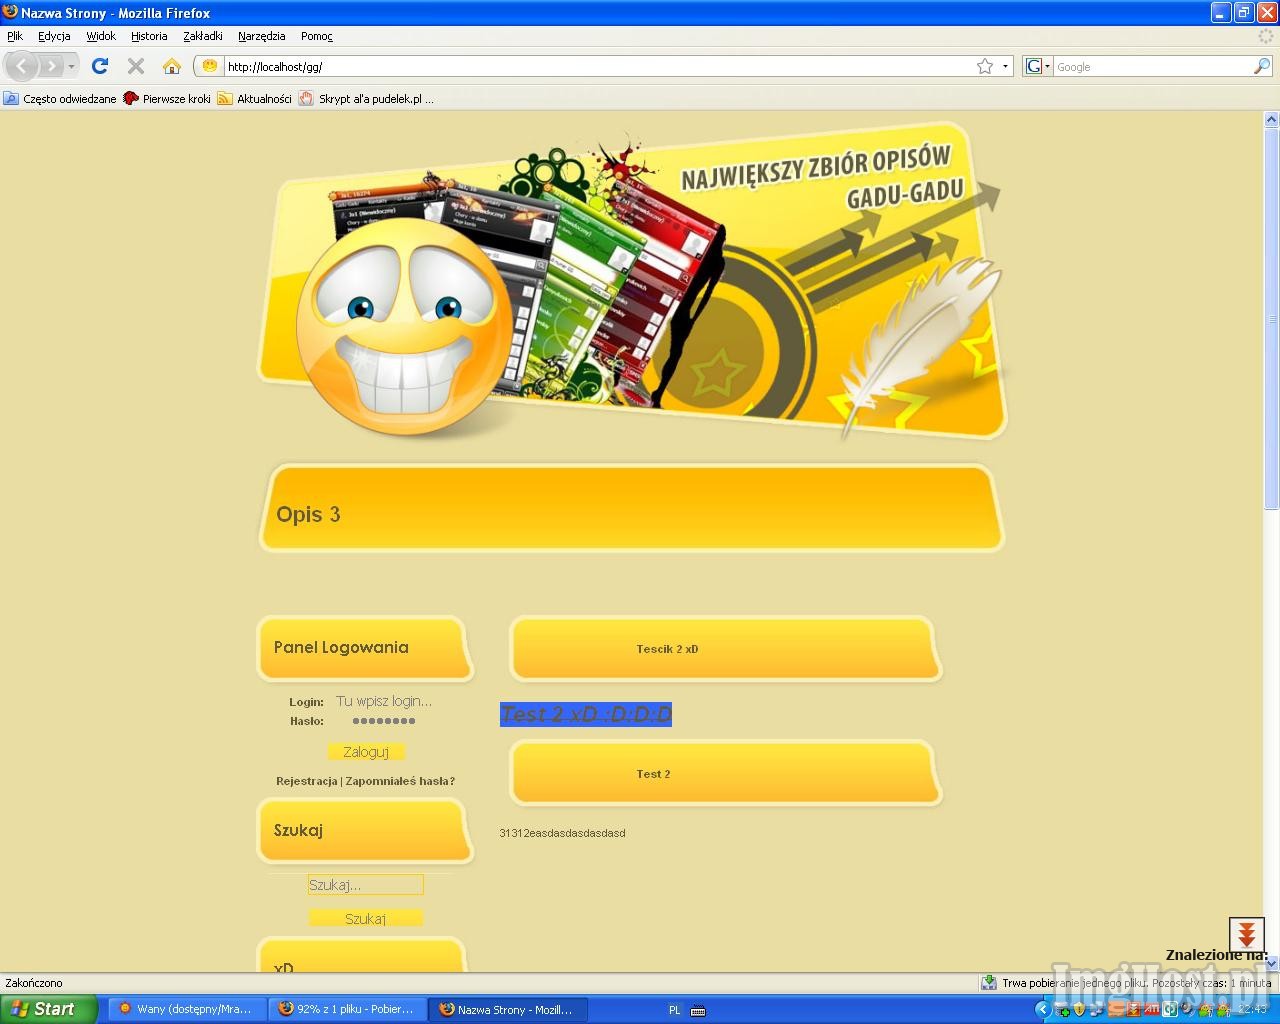
Task: Click the Tescik 2 xD heading
Action: coord(667,649)
